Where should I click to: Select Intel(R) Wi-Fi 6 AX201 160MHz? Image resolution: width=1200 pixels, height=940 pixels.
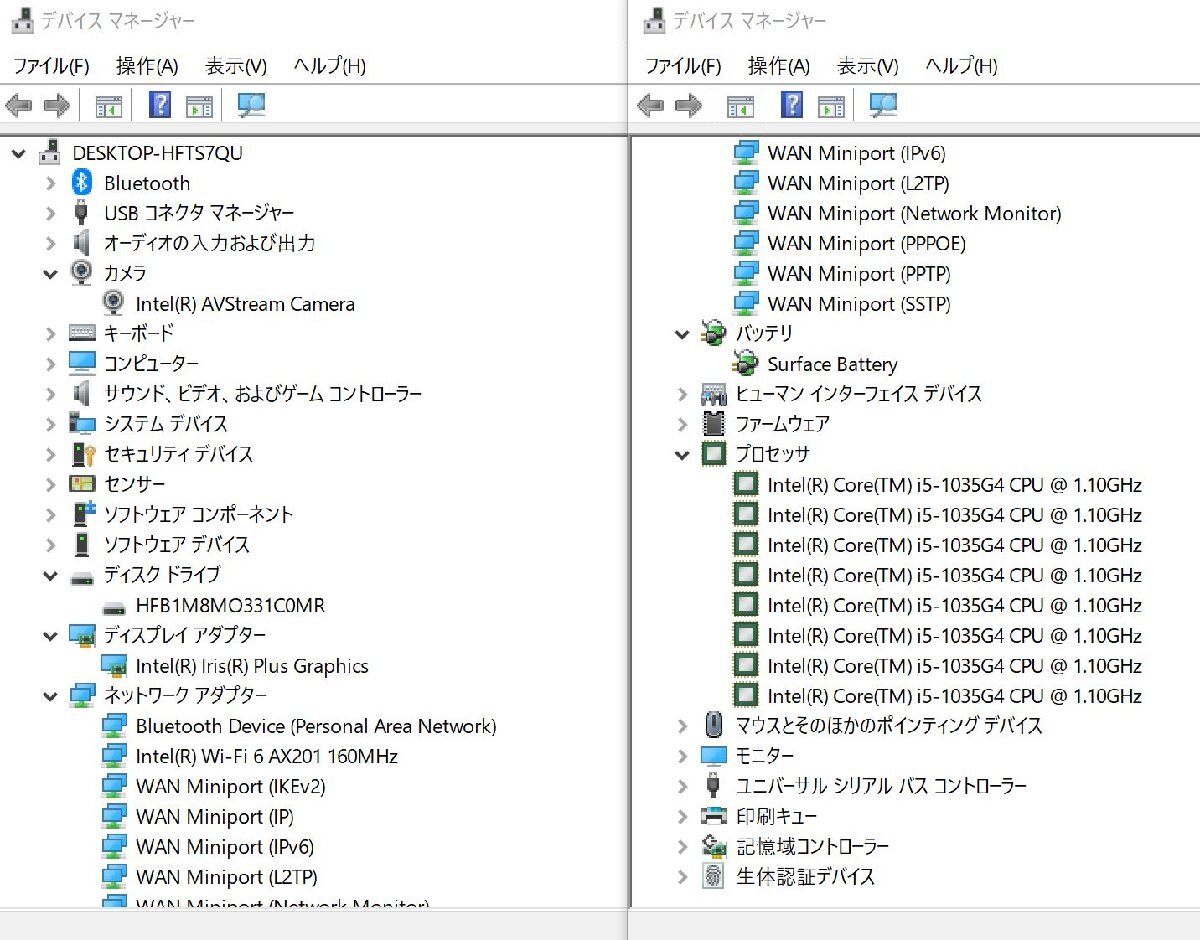(267, 756)
